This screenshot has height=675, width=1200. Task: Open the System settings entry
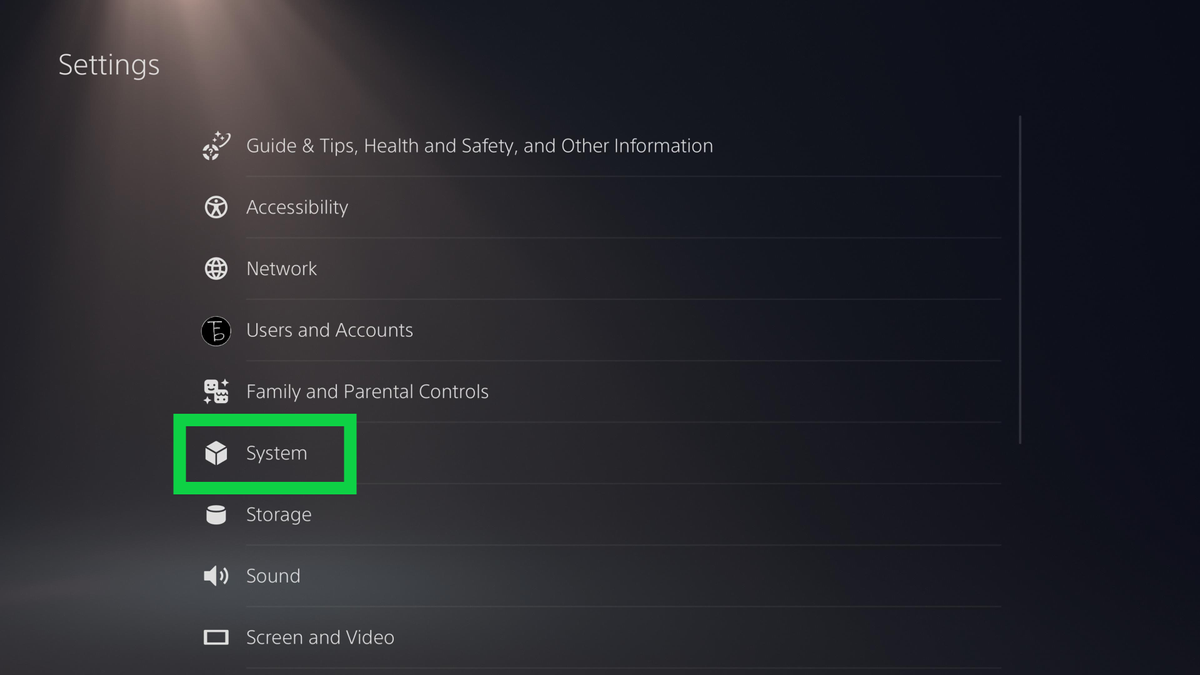click(x=276, y=453)
